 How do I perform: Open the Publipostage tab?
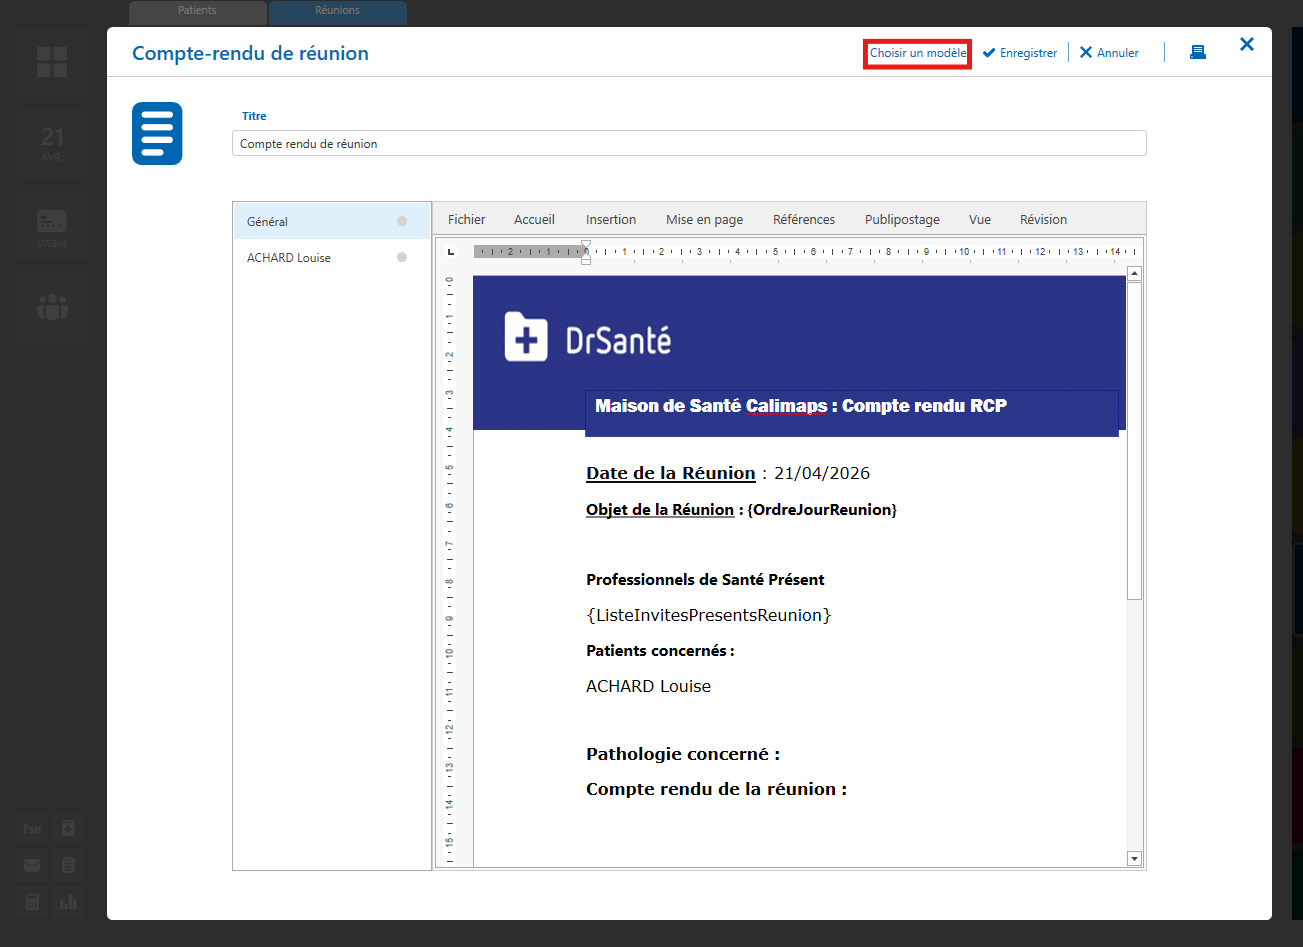click(902, 219)
